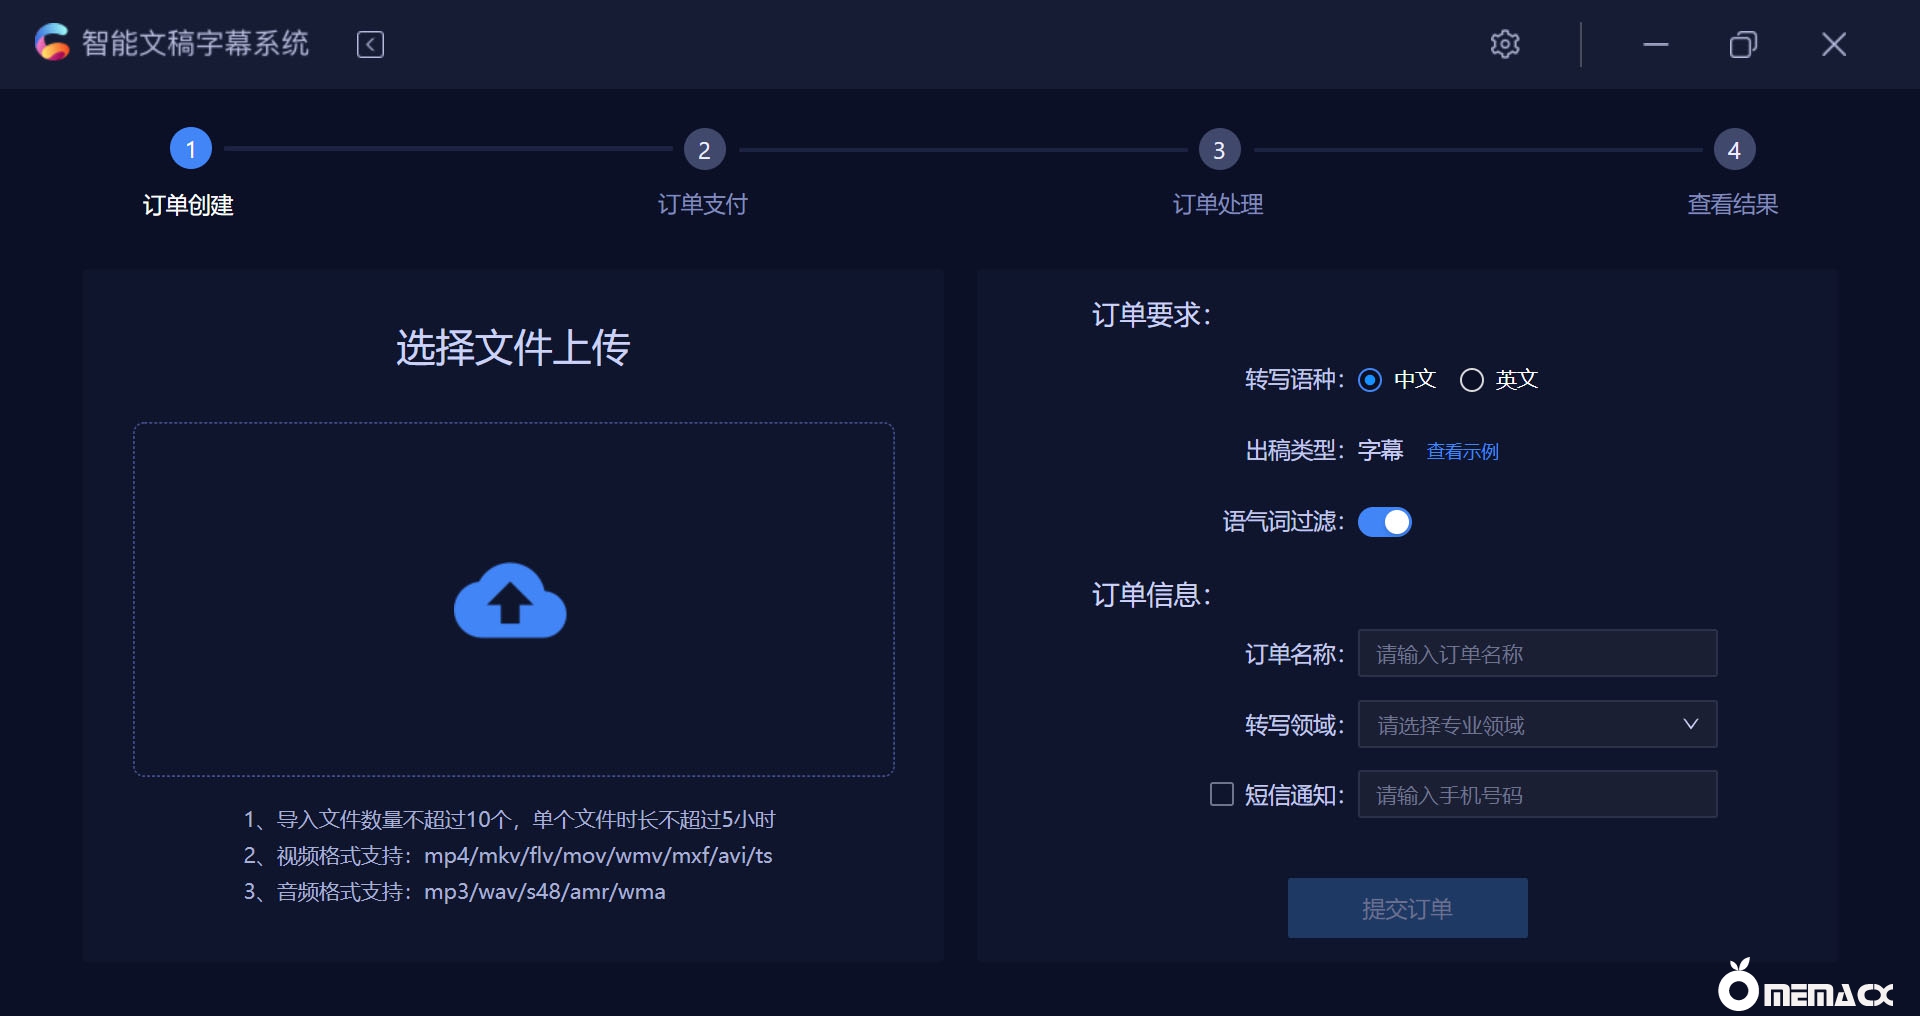Click step 2 circle for 订单支付

pyautogui.click(x=705, y=148)
